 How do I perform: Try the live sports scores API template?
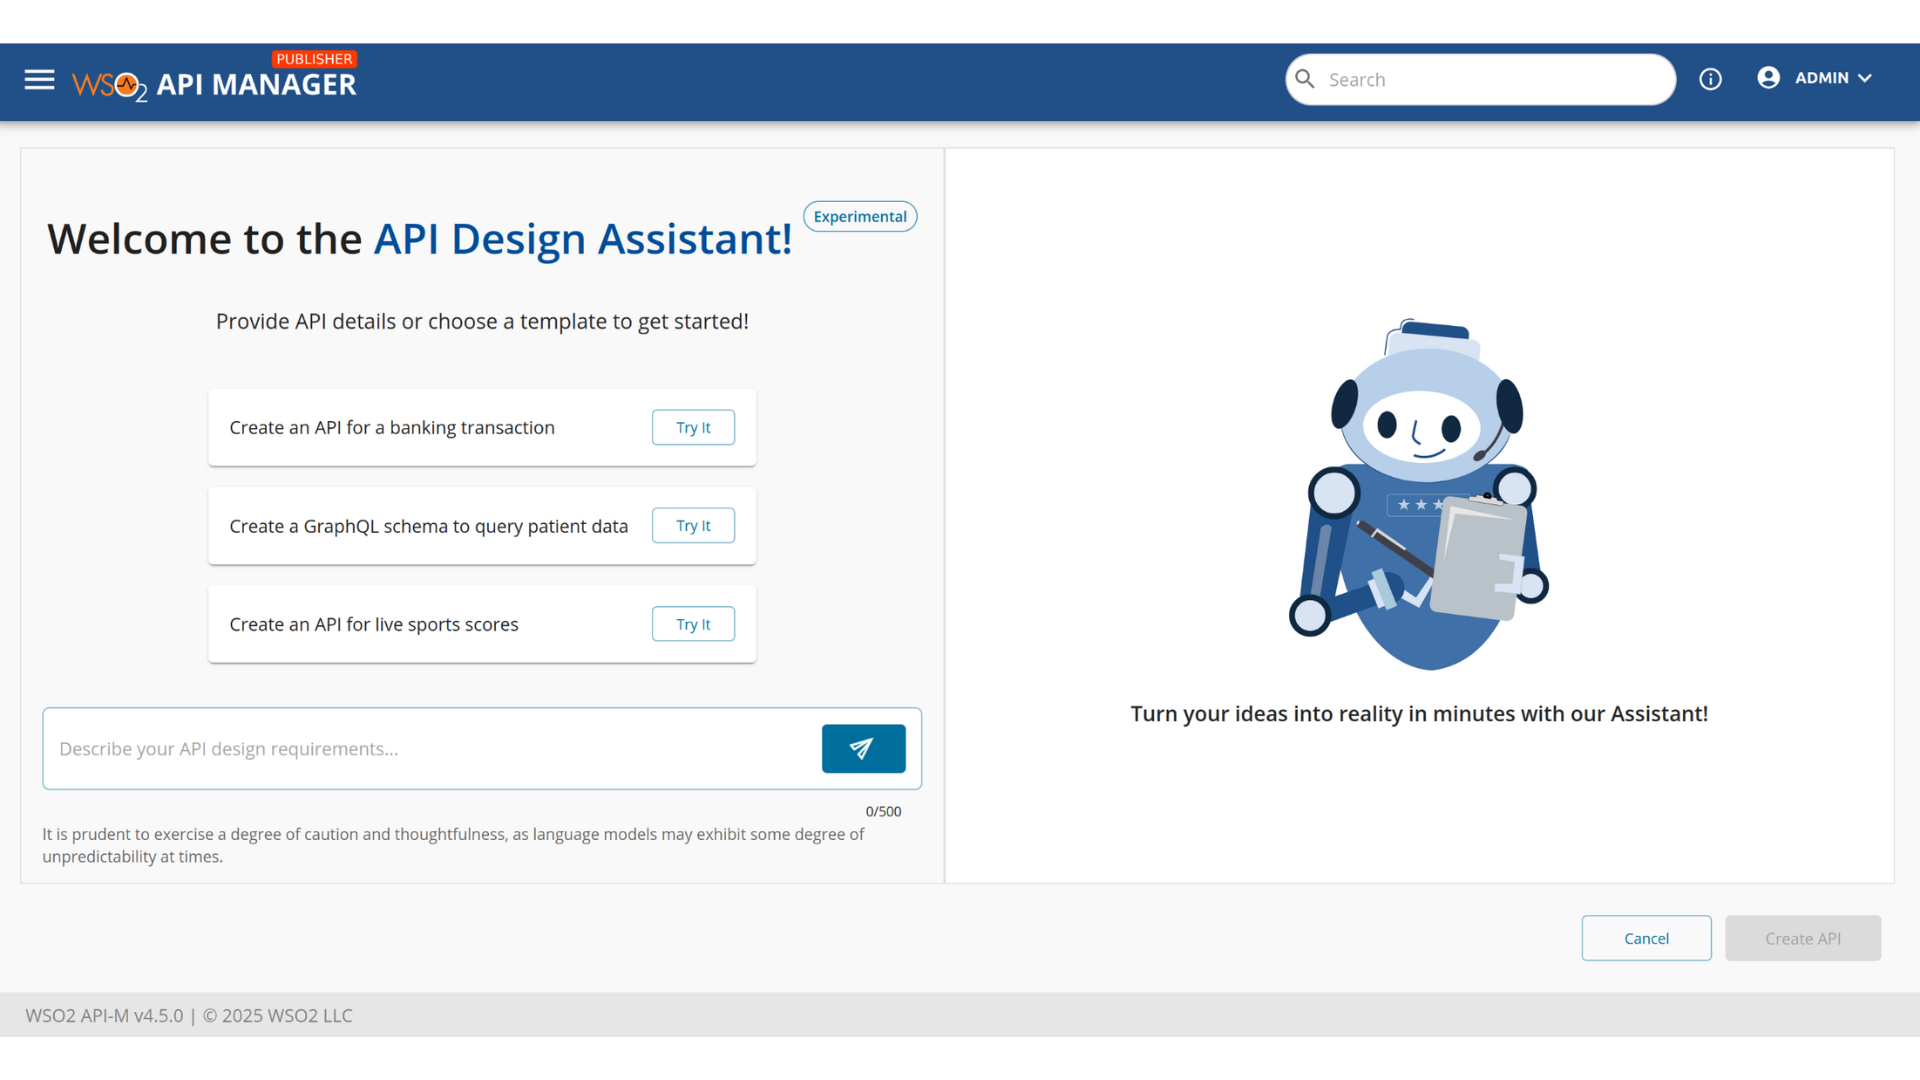[692, 623]
